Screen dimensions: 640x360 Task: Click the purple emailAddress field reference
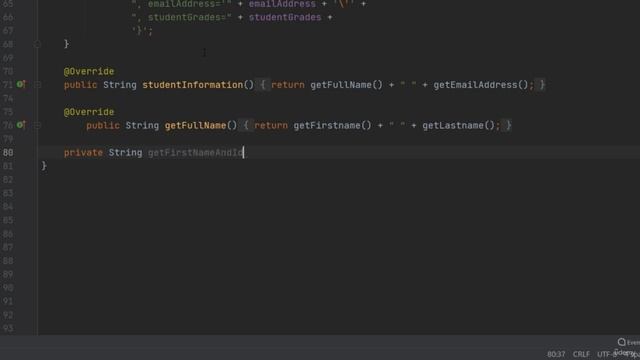[282, 4]
